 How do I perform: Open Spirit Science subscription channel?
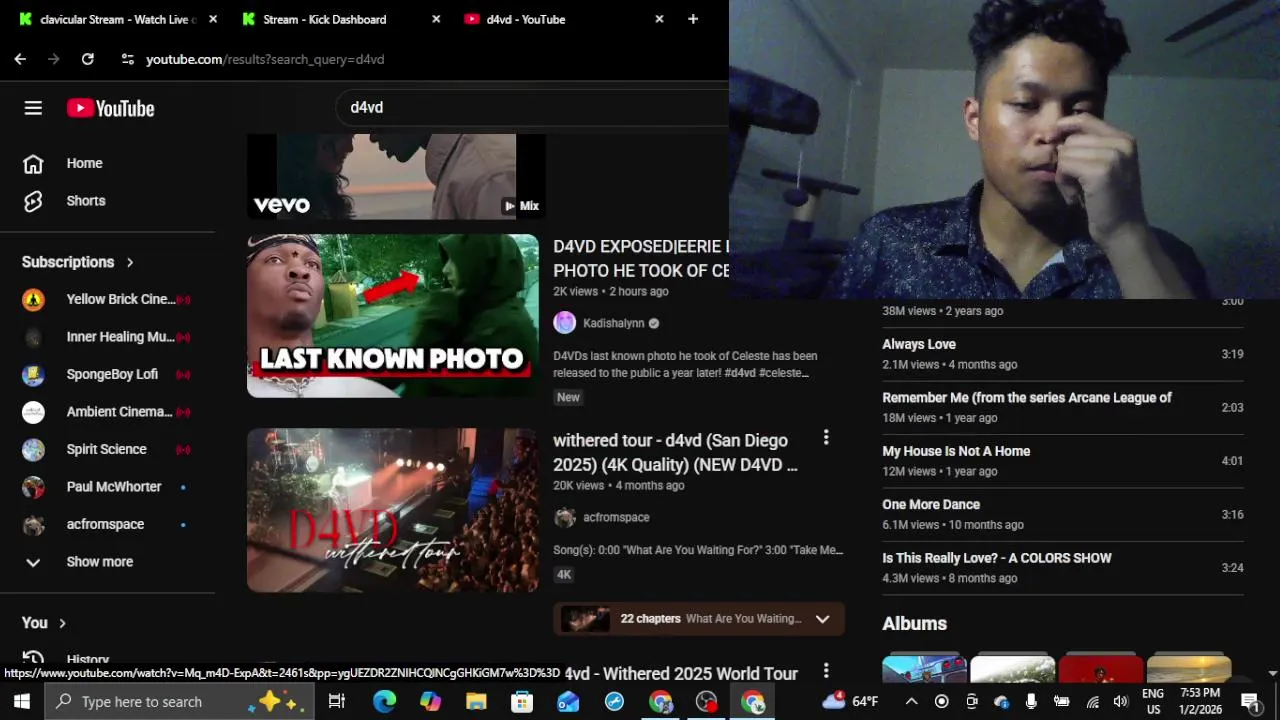(108, 449)
